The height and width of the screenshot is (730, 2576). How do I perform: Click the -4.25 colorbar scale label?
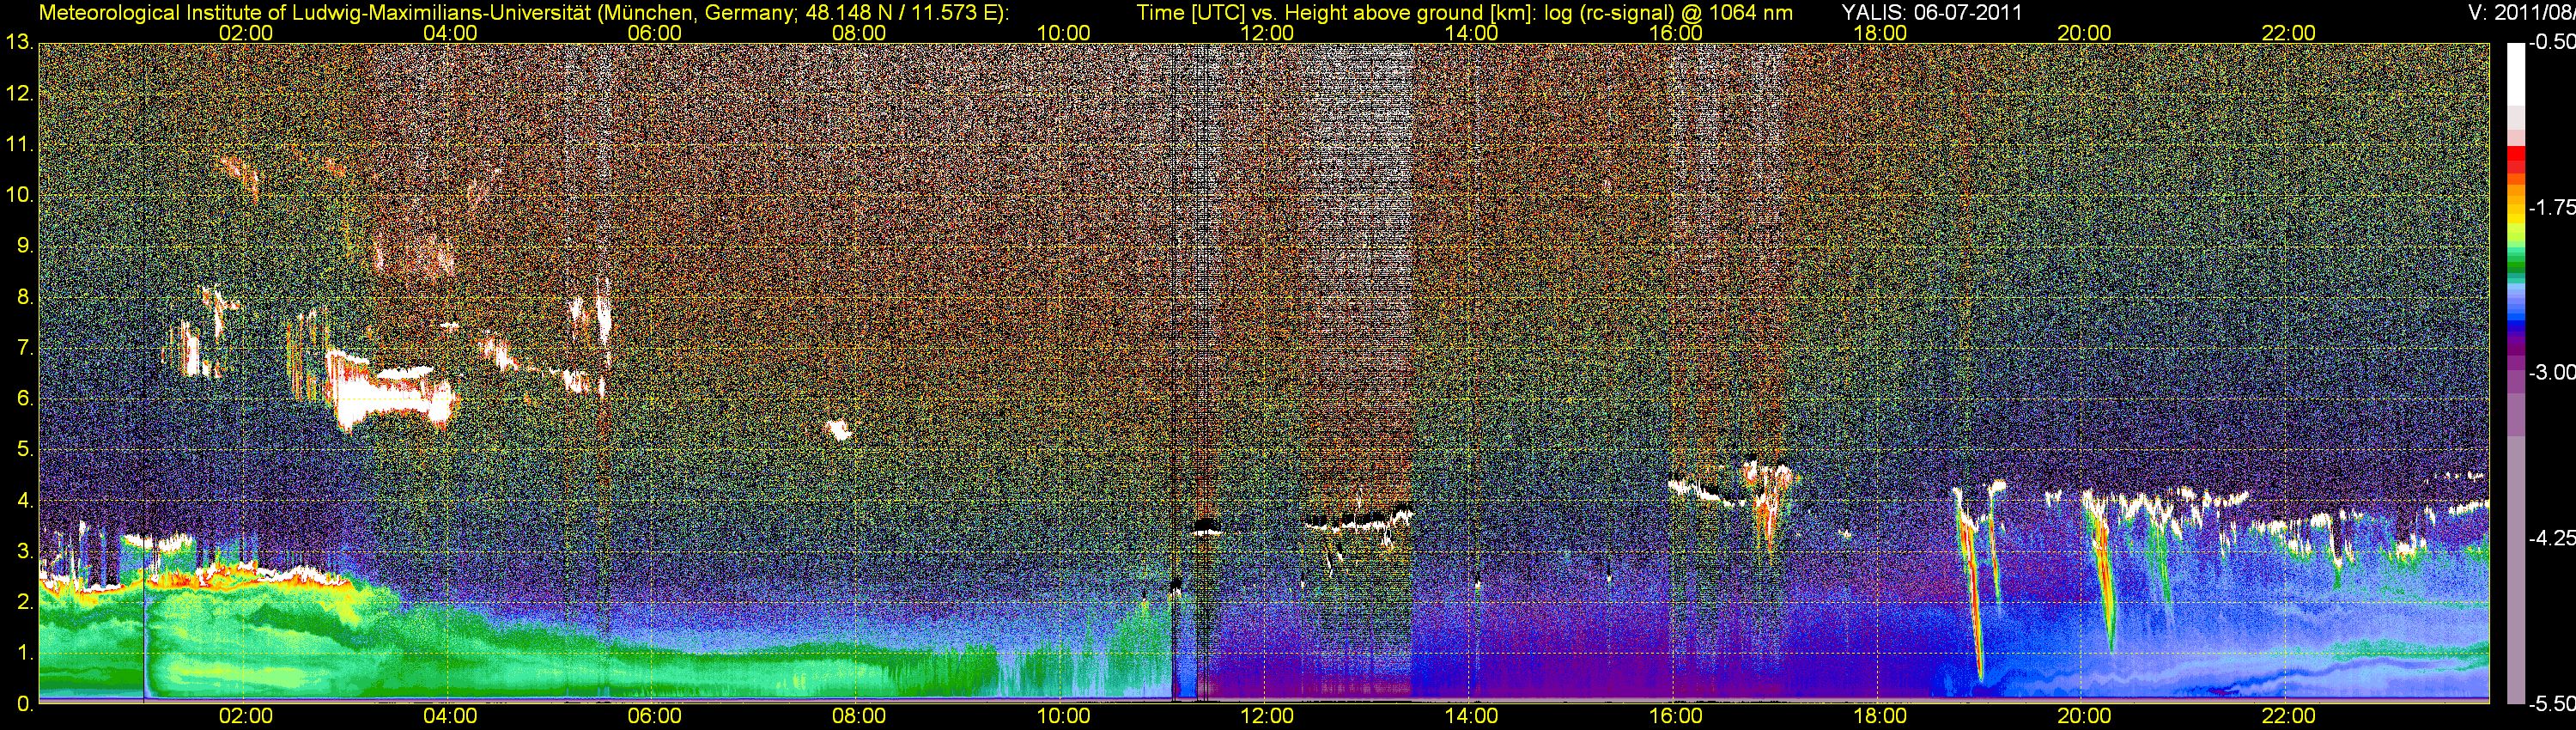click(2551, 538)
